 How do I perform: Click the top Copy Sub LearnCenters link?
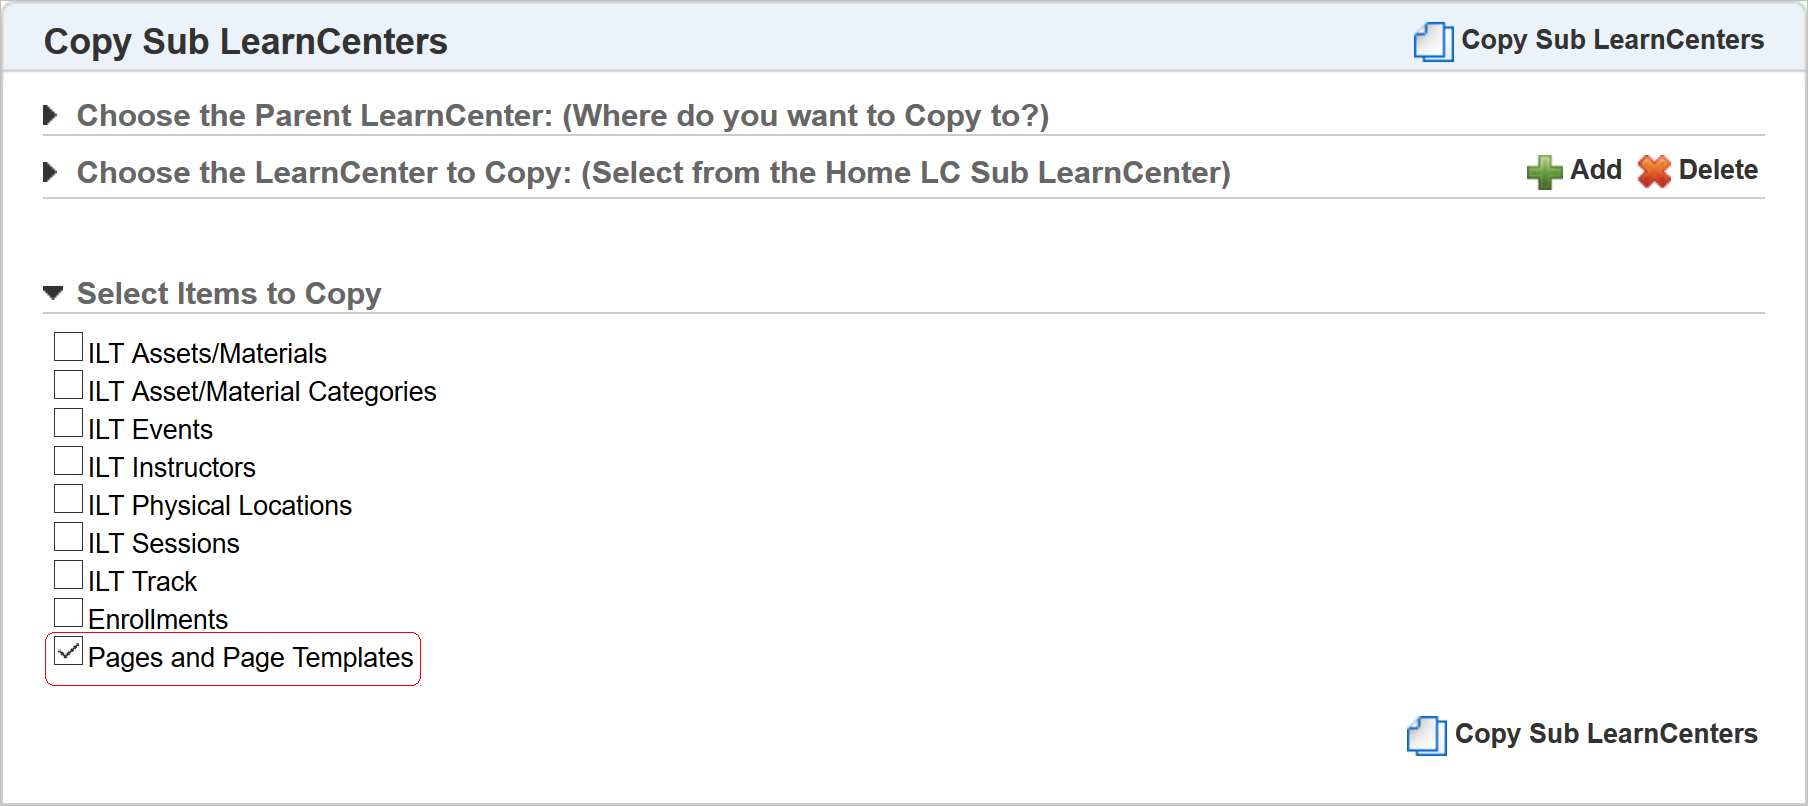pyautogui.click(x=1612, y=40)
